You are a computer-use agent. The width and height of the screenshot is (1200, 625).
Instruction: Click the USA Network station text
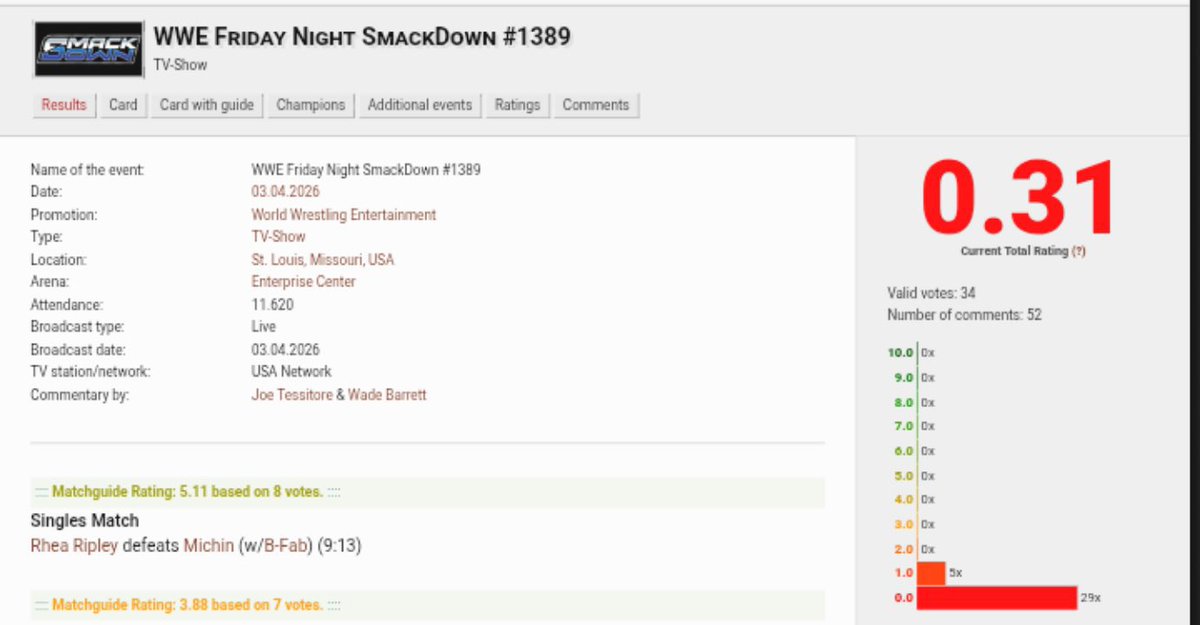point(291,372)
